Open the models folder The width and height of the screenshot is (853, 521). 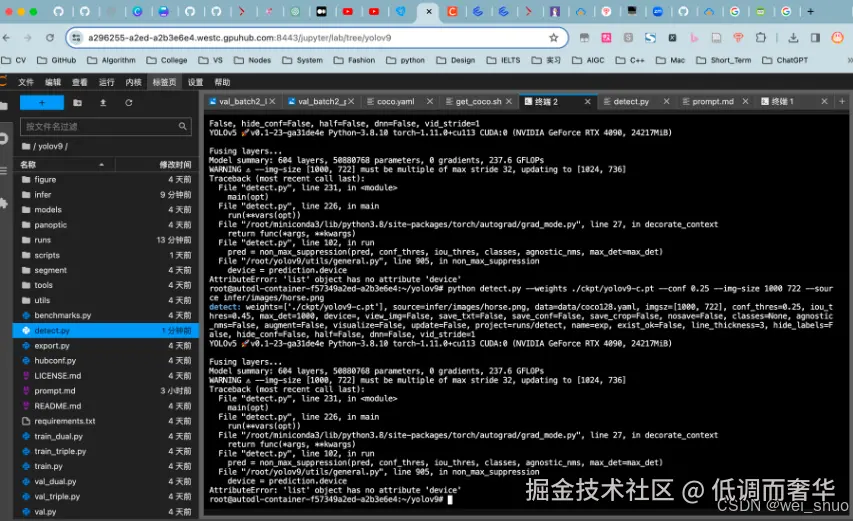click(106, 209)
